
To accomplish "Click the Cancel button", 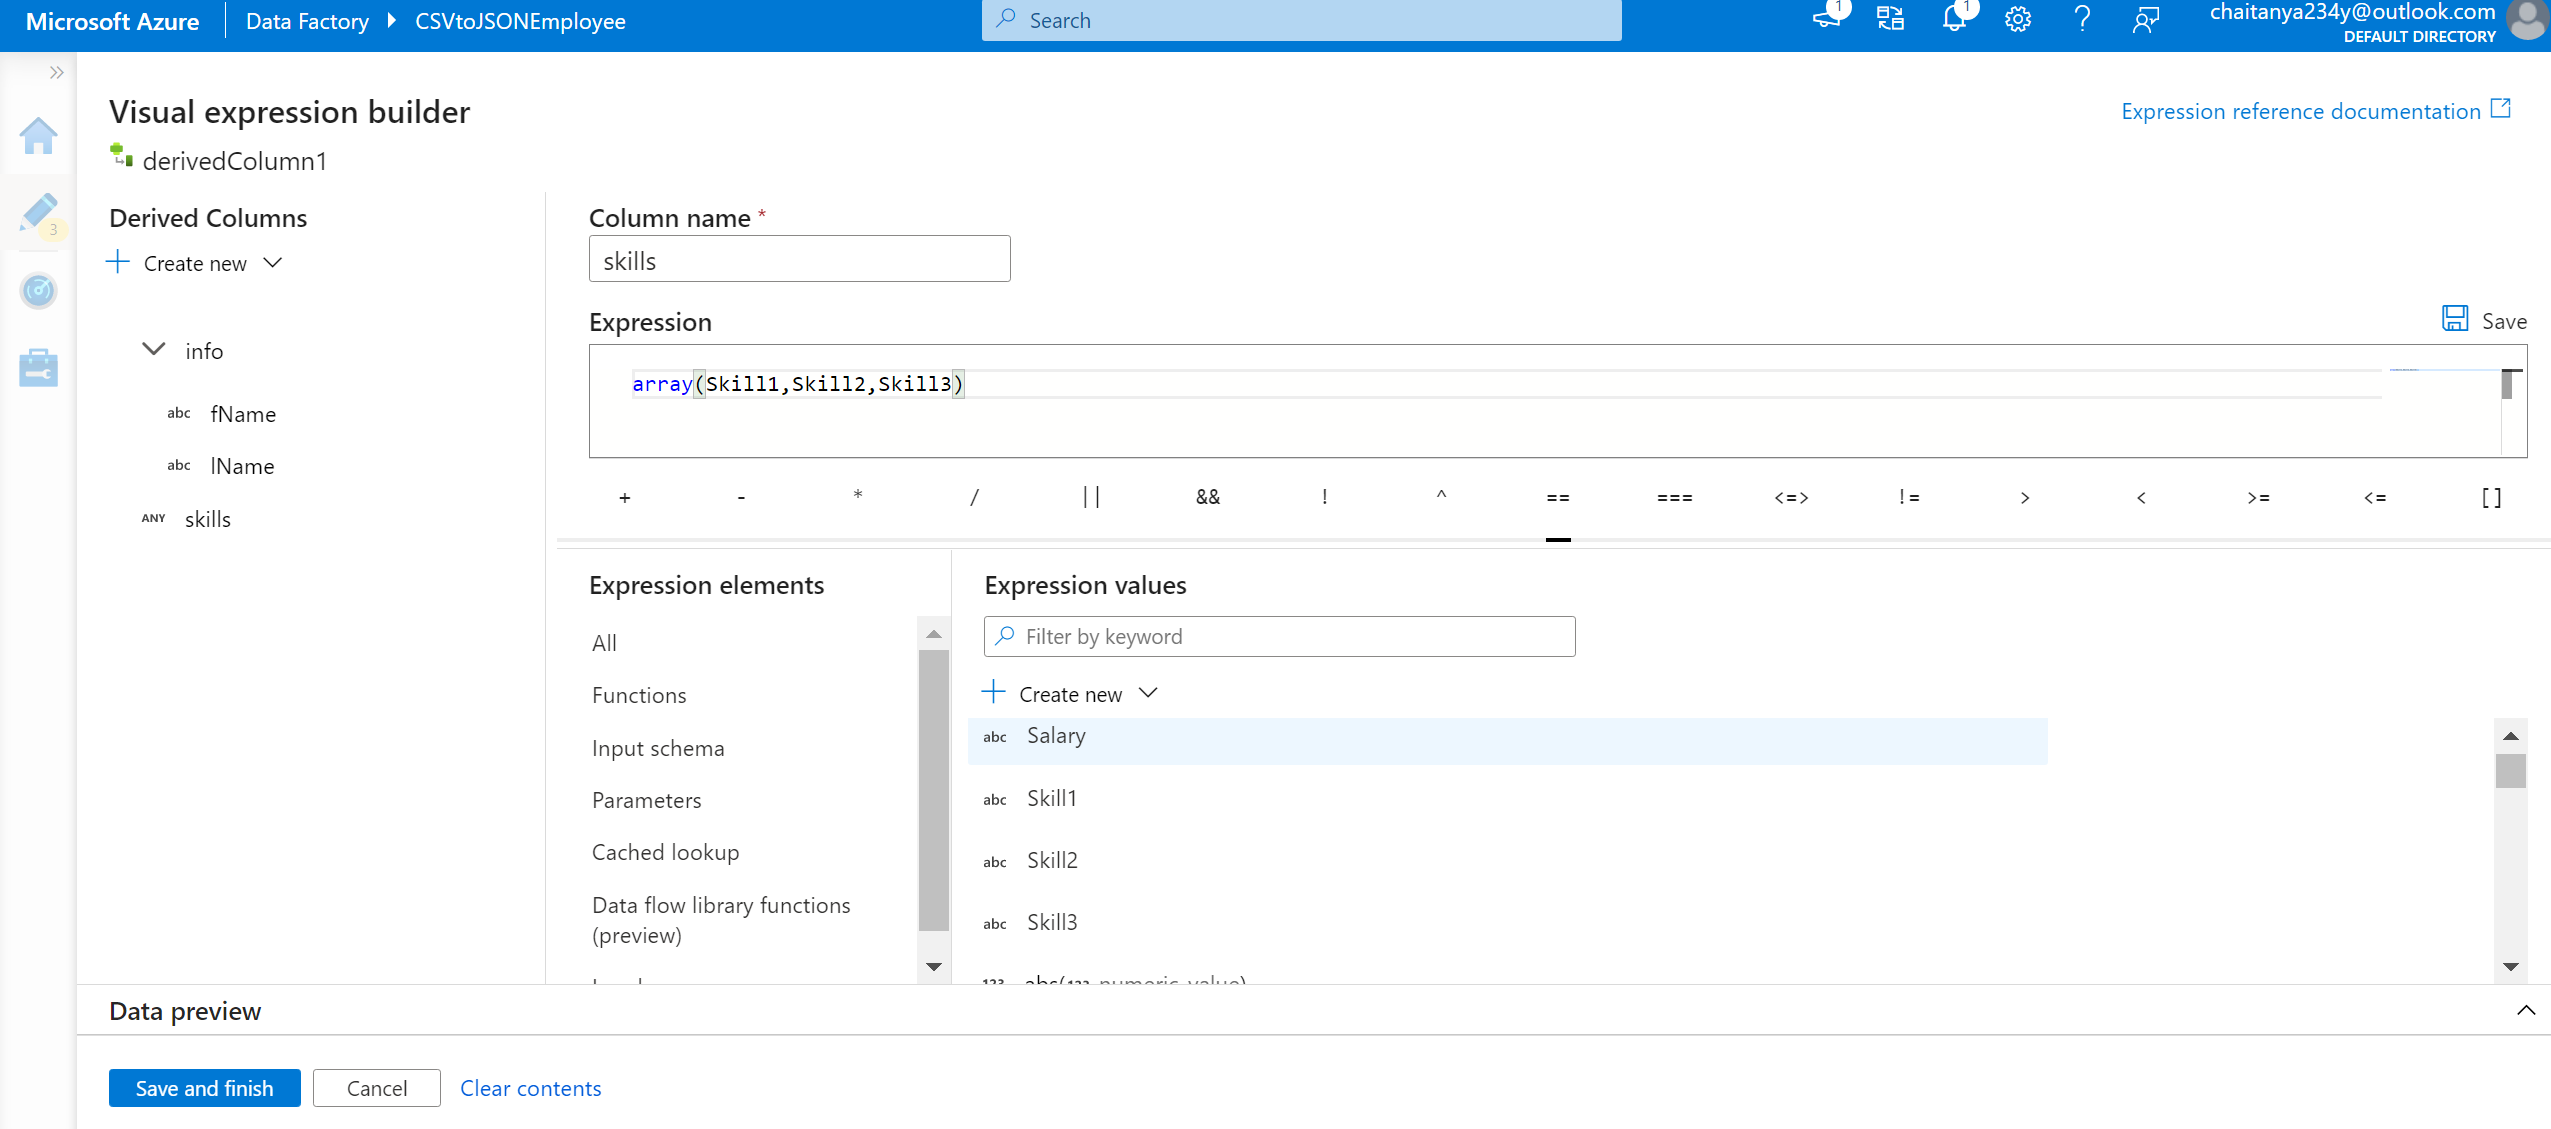I will pyautogui.click(x=377, y=1088).
